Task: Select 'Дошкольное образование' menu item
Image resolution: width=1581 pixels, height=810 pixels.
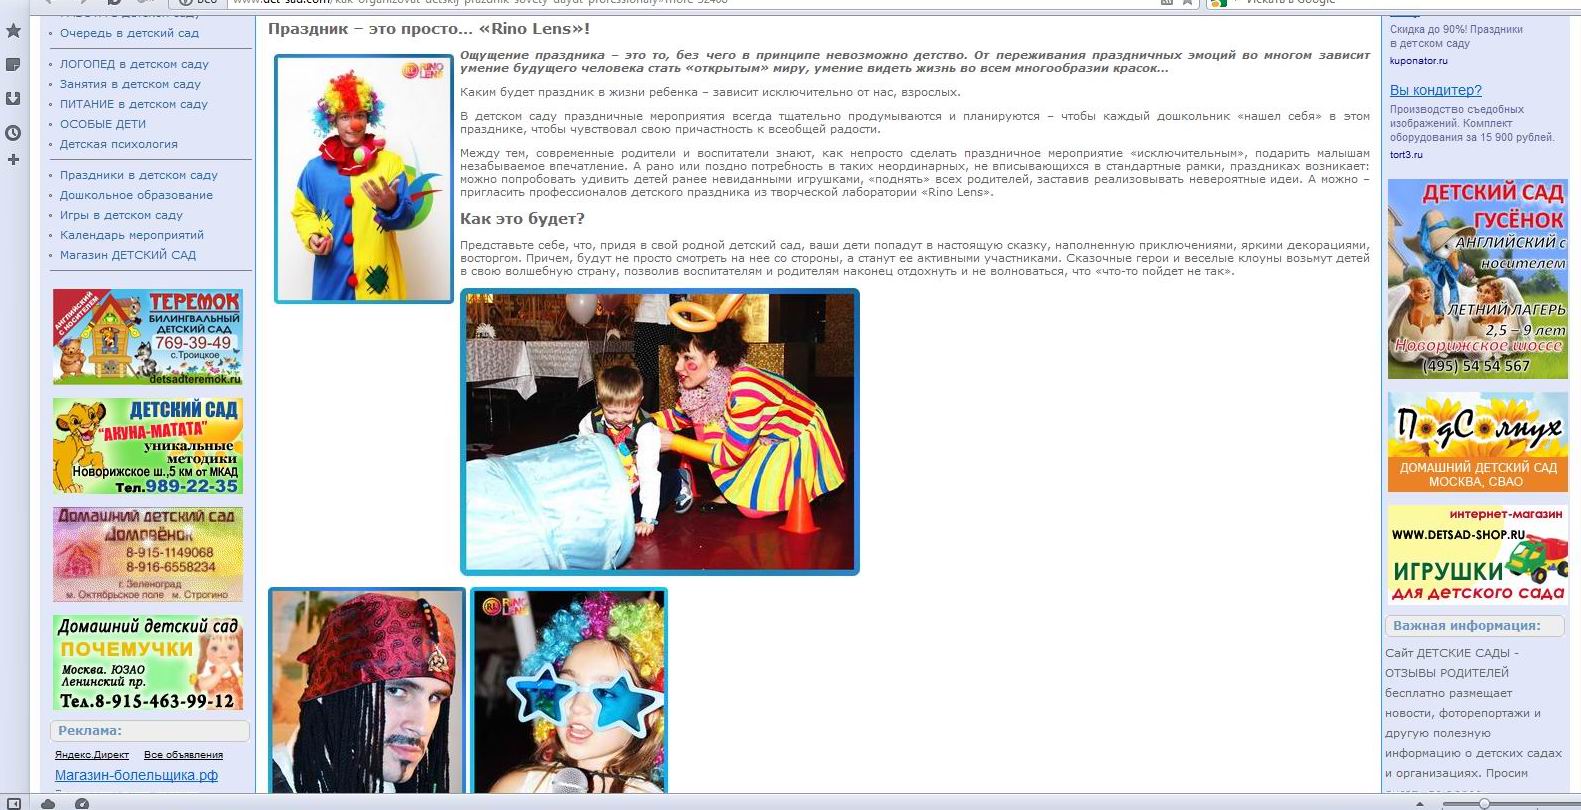Action: pyautogui.click(x=136, y=195)
